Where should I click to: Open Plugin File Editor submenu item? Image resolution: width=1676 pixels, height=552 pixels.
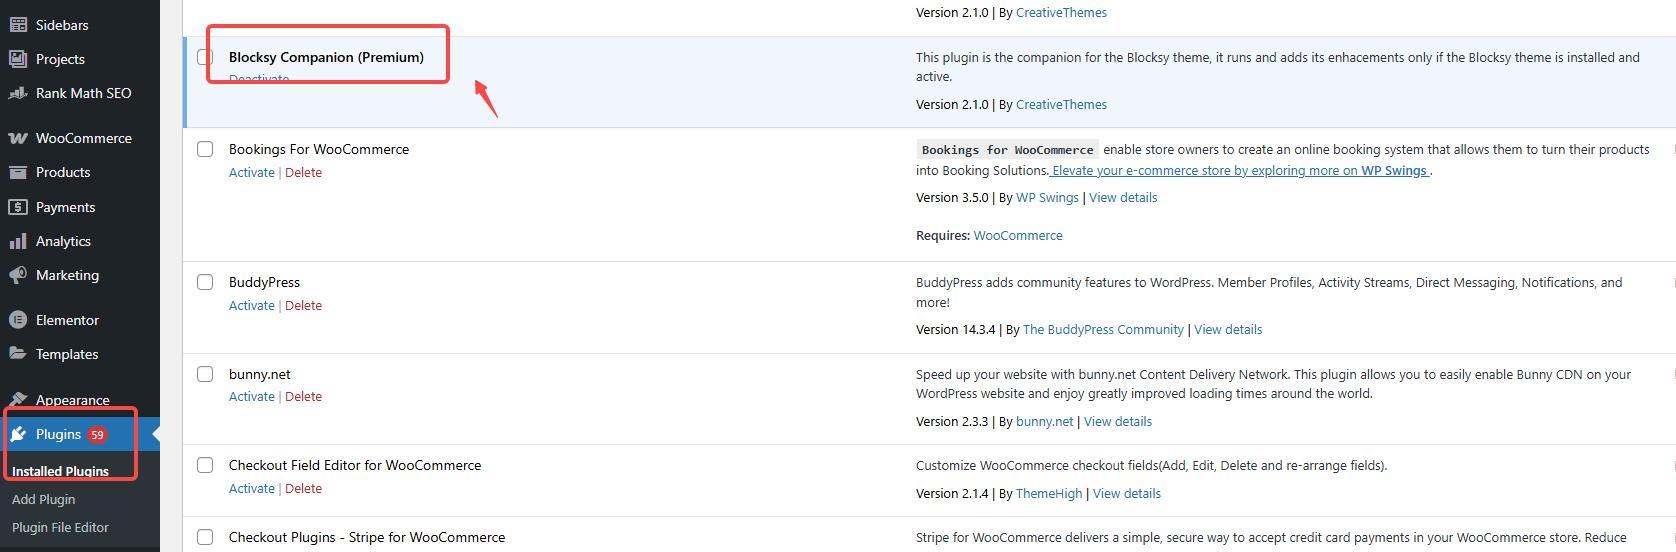[x=60, y=527]
